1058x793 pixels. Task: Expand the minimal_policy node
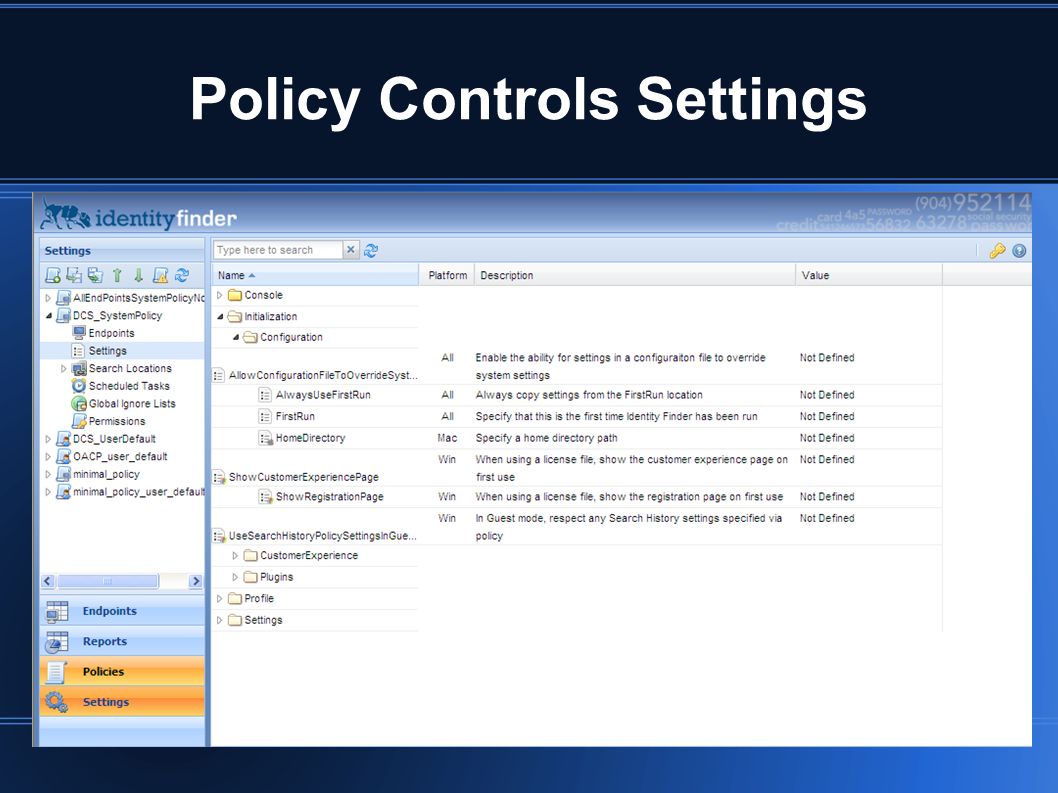click(48, 474)
